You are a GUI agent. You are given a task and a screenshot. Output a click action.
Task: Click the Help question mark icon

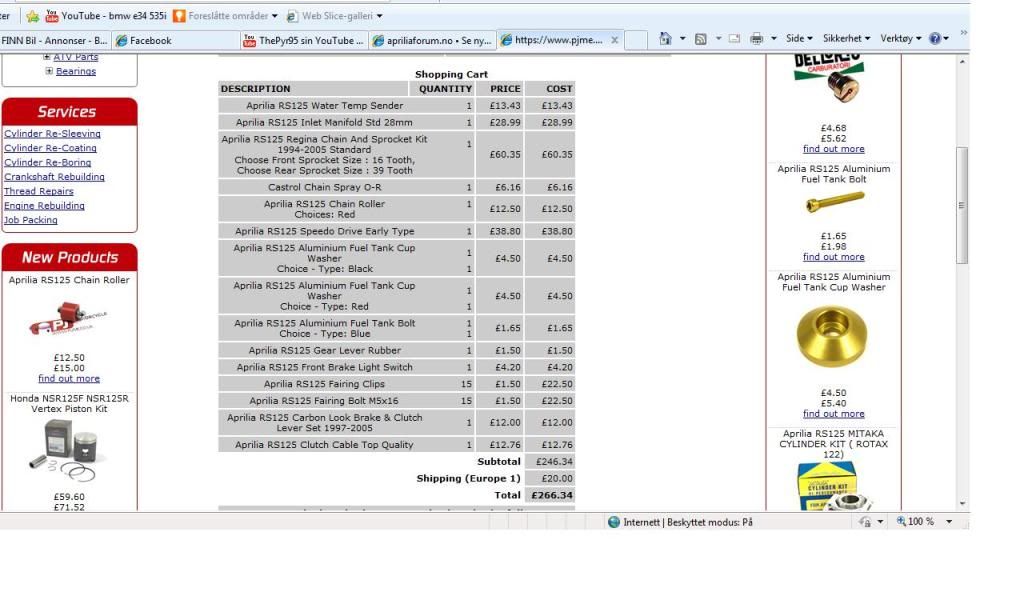935,39
